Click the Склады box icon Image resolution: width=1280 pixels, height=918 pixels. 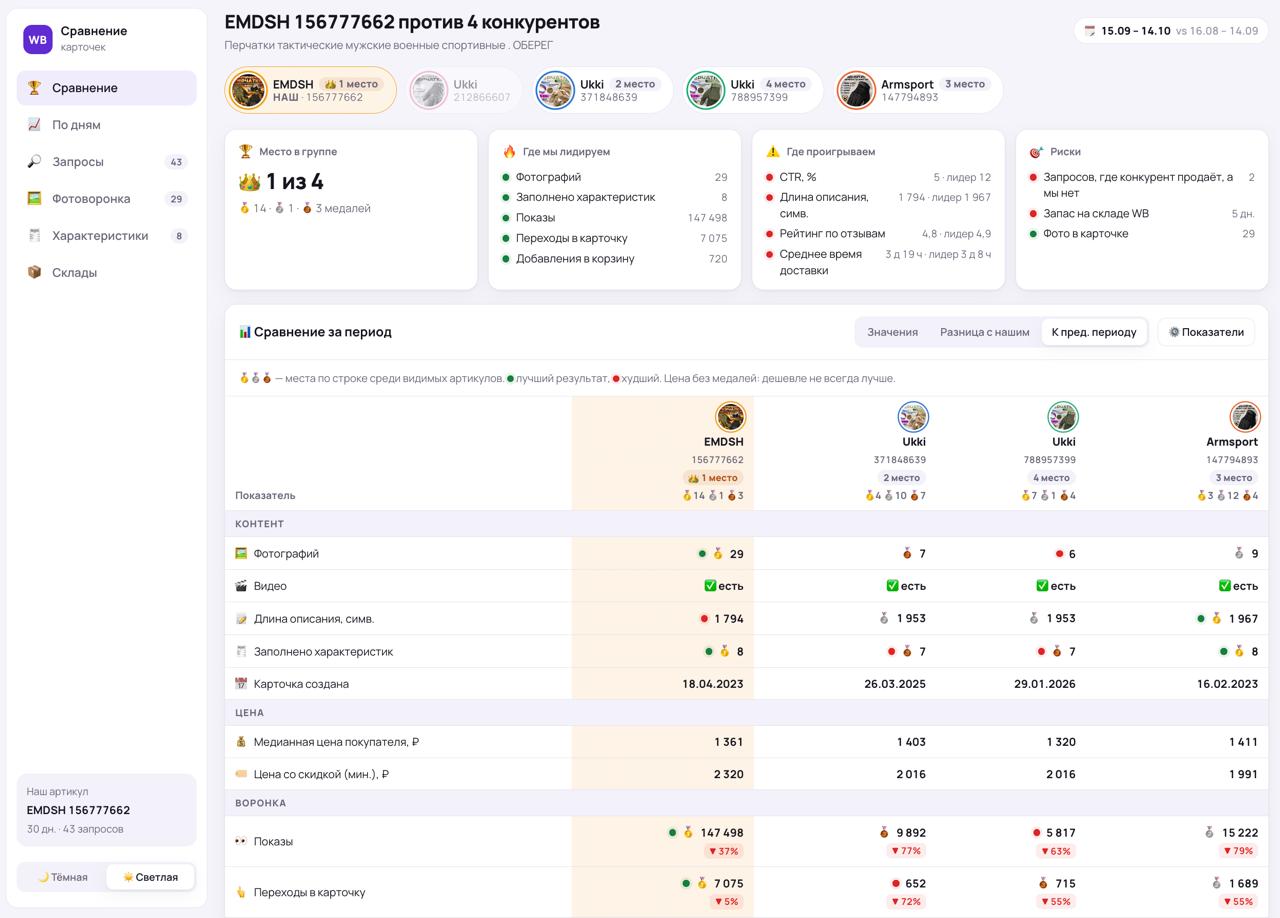(x=34, y=272)
